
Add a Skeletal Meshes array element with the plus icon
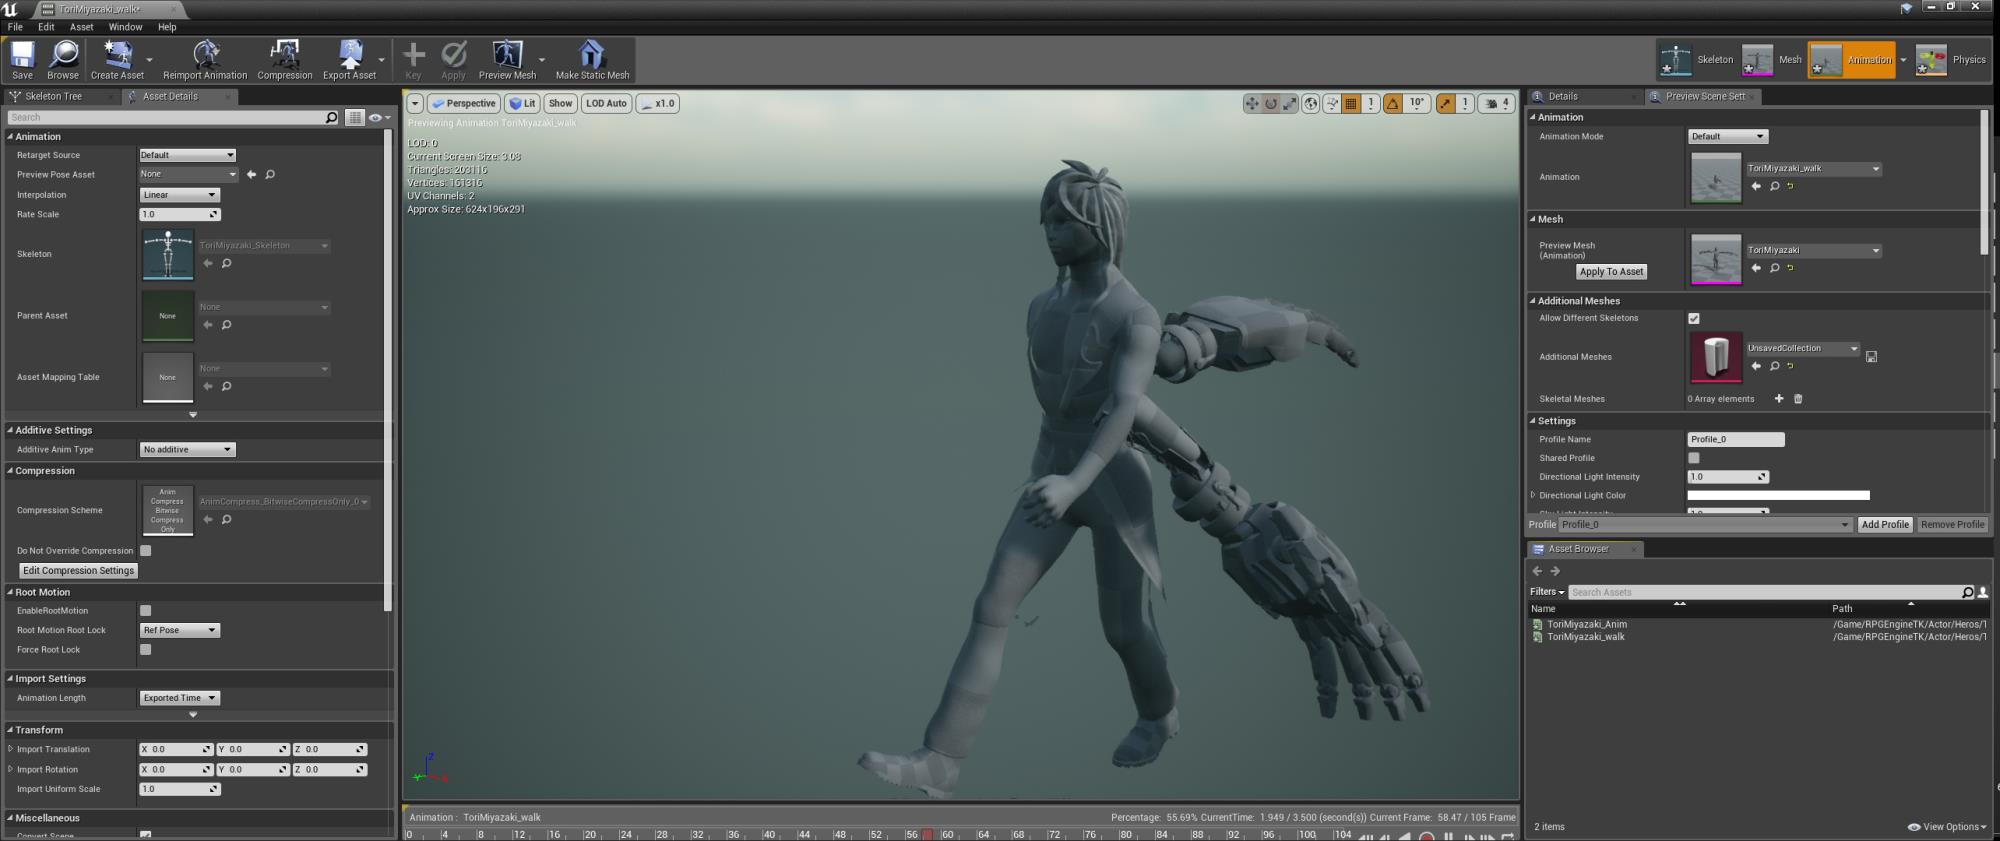[x=1779, y=399]
